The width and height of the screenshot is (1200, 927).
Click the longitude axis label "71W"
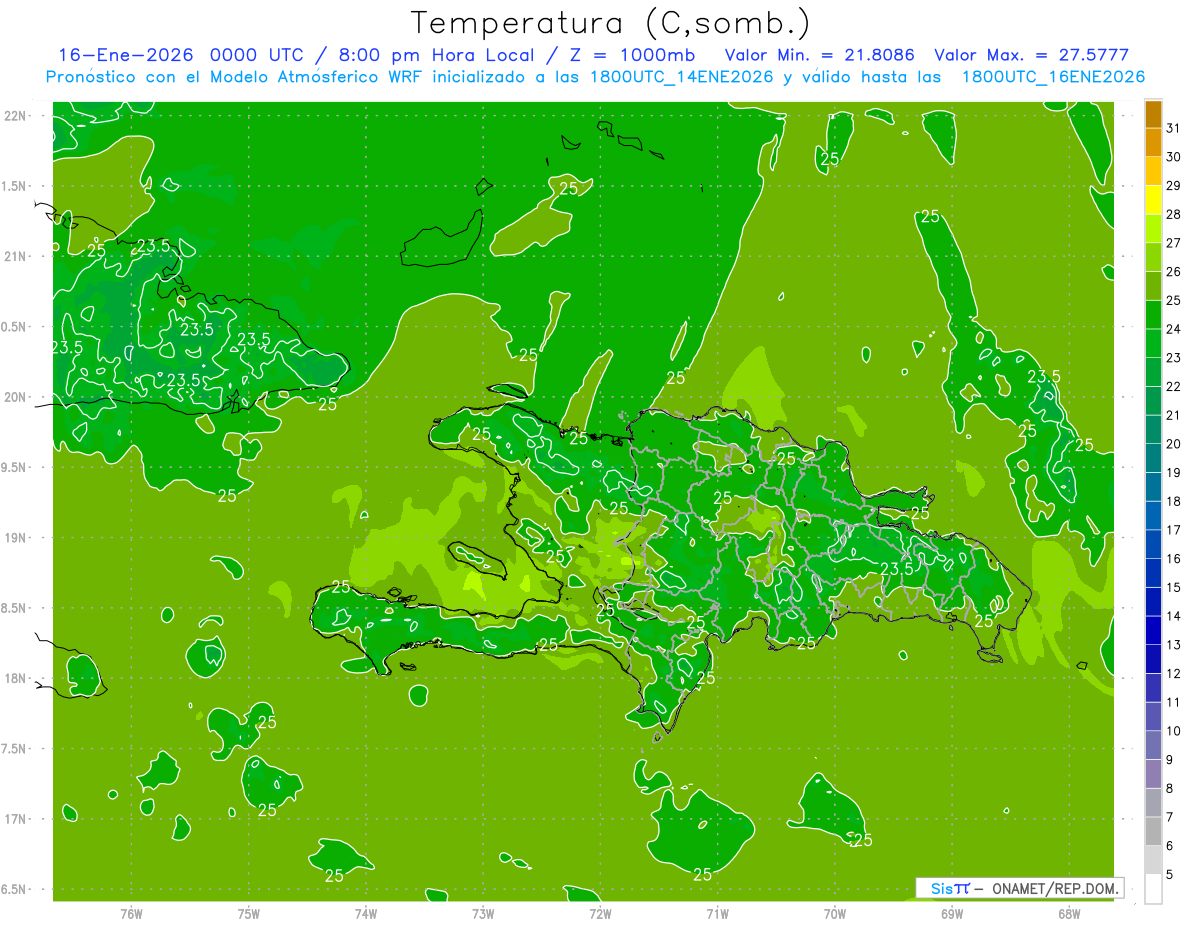(717, 913)
